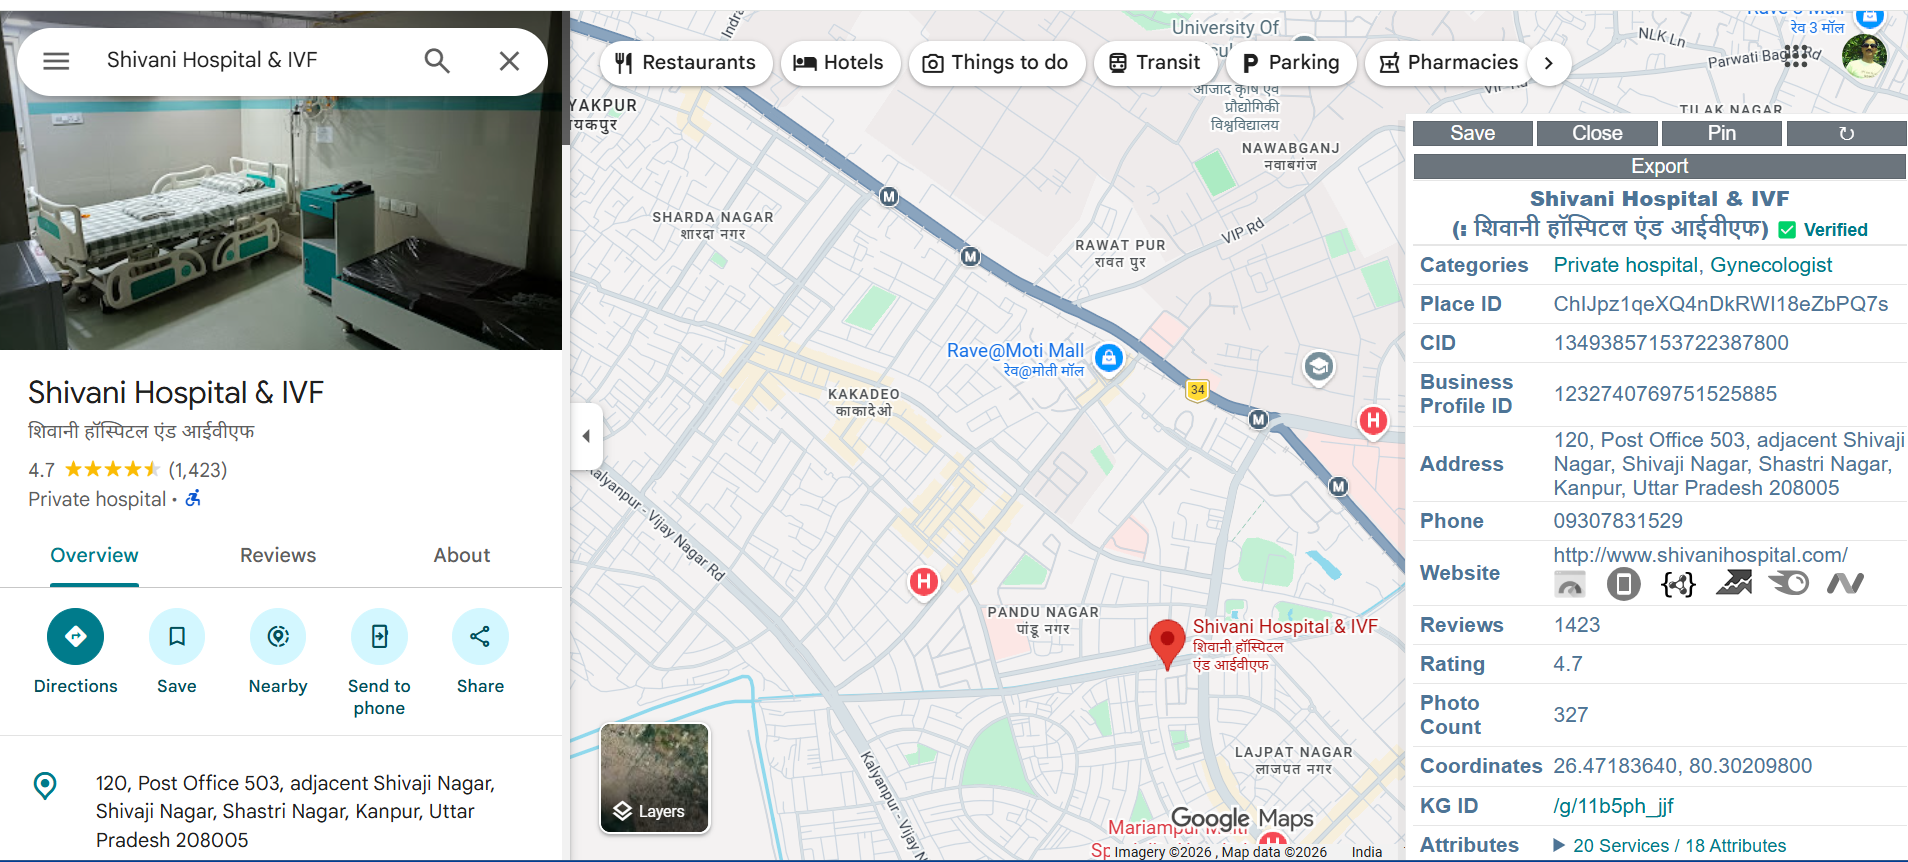The width and height of the screenshot is (1908, 862).
Task: Expand the 20 Services / 18 Attributes list
Action: [1669, 846]
